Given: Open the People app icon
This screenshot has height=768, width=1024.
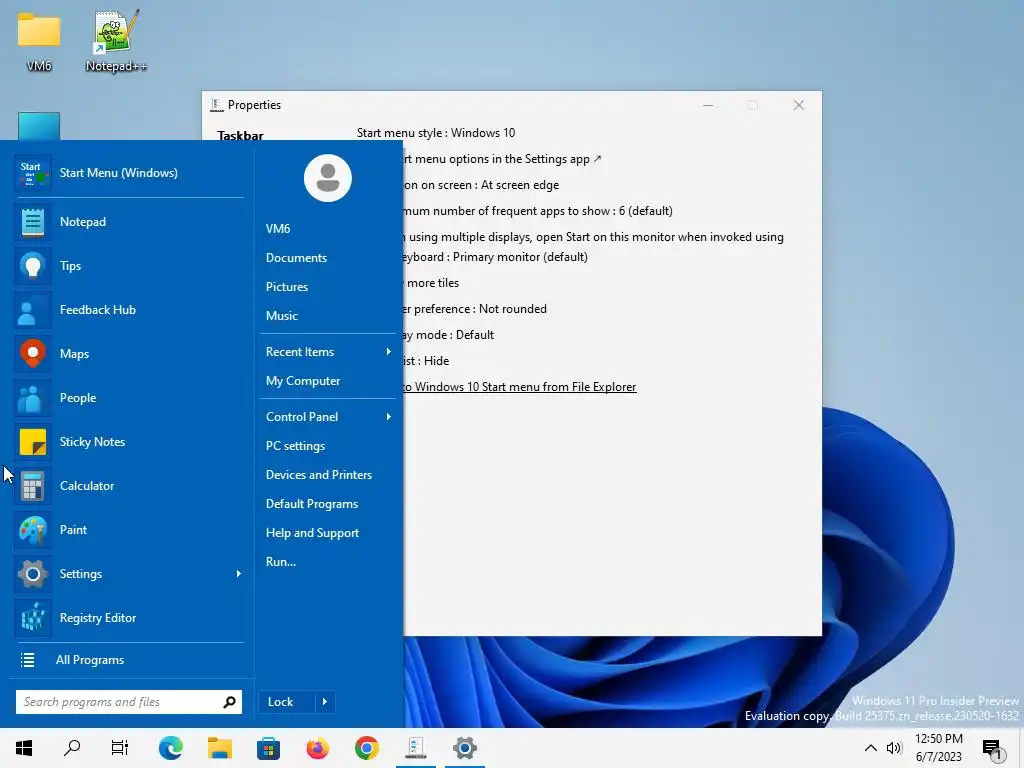Looking at the screenshot, I should [33, 398].
